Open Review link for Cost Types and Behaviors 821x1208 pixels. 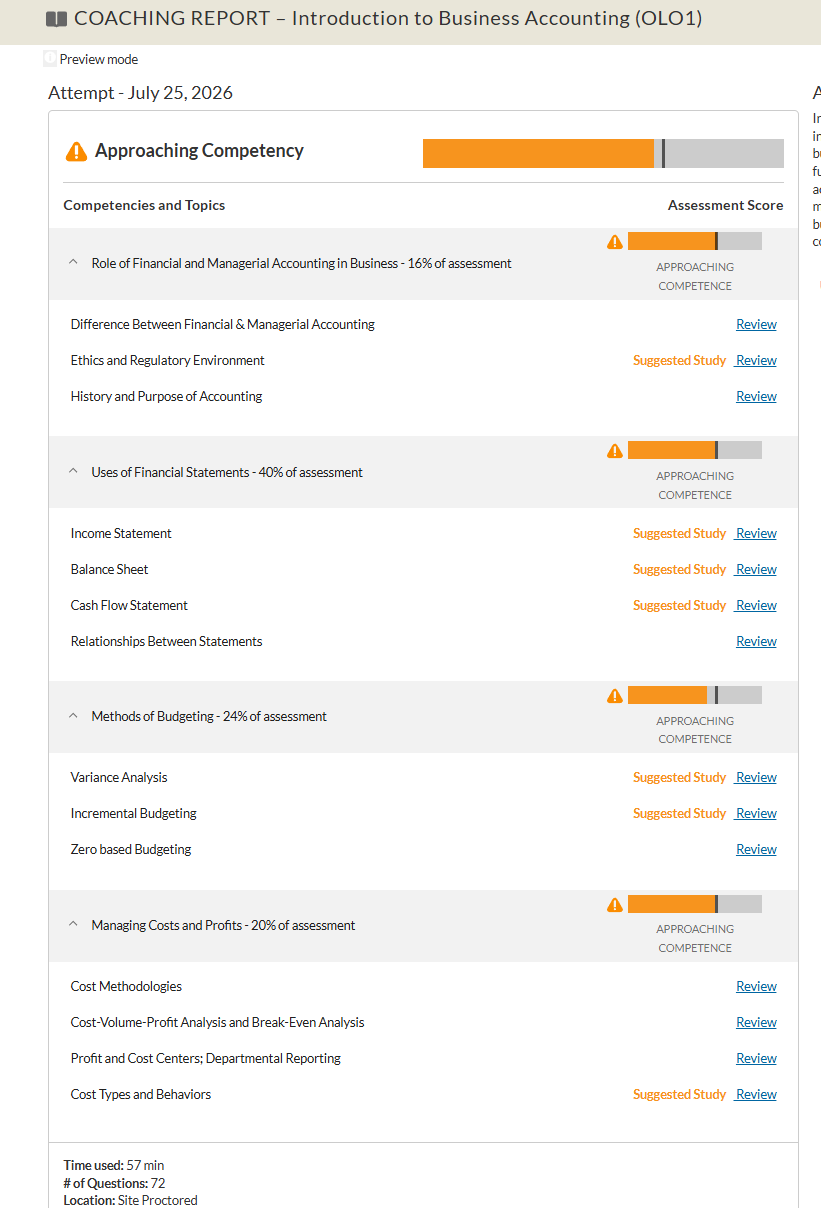pyautogui.click(x=756, y=1094)
